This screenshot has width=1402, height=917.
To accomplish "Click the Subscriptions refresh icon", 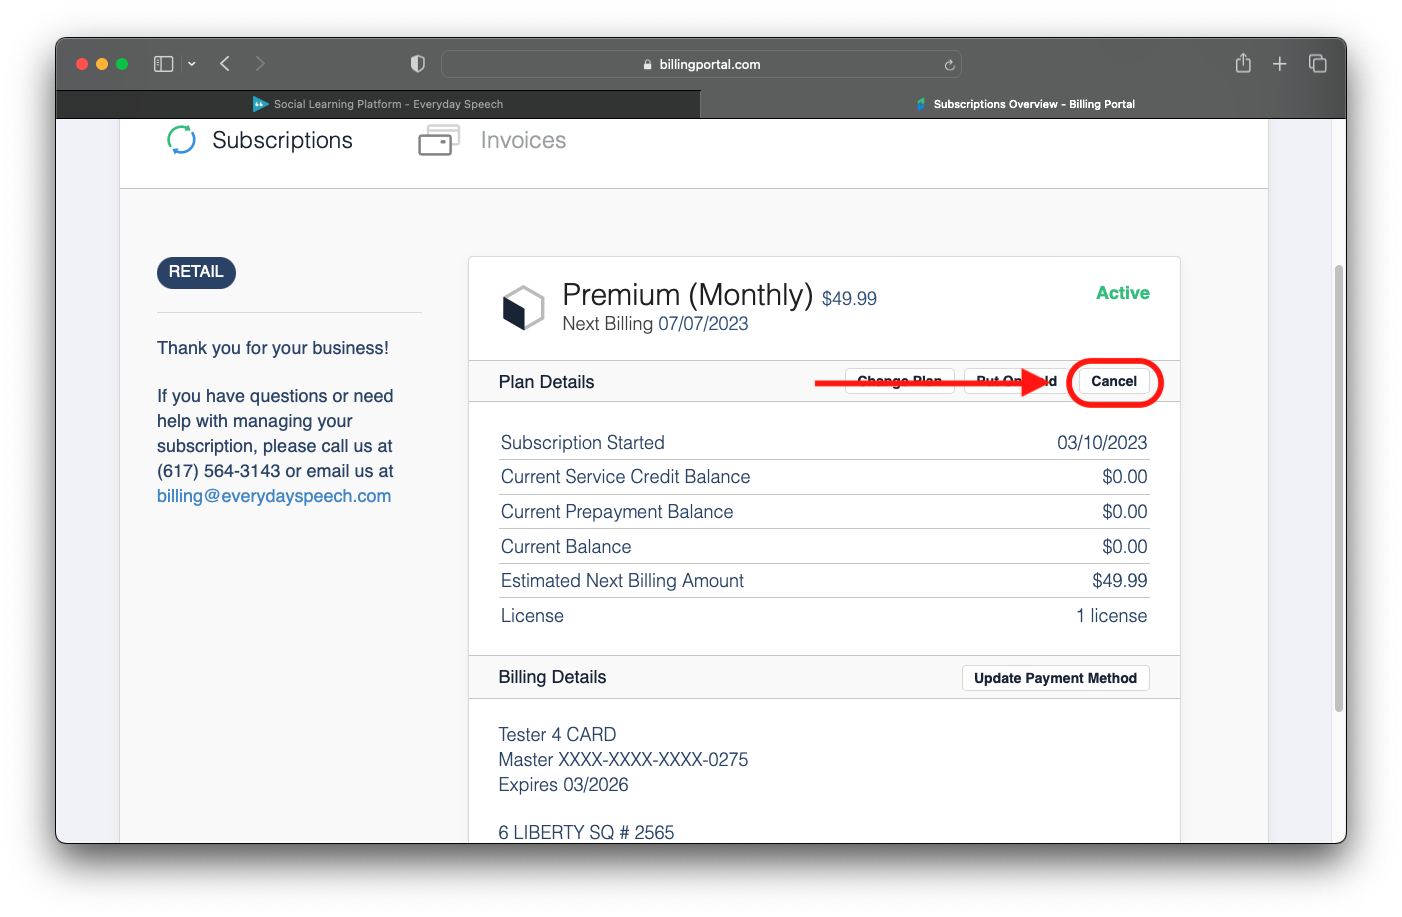I will coord(180,140).
